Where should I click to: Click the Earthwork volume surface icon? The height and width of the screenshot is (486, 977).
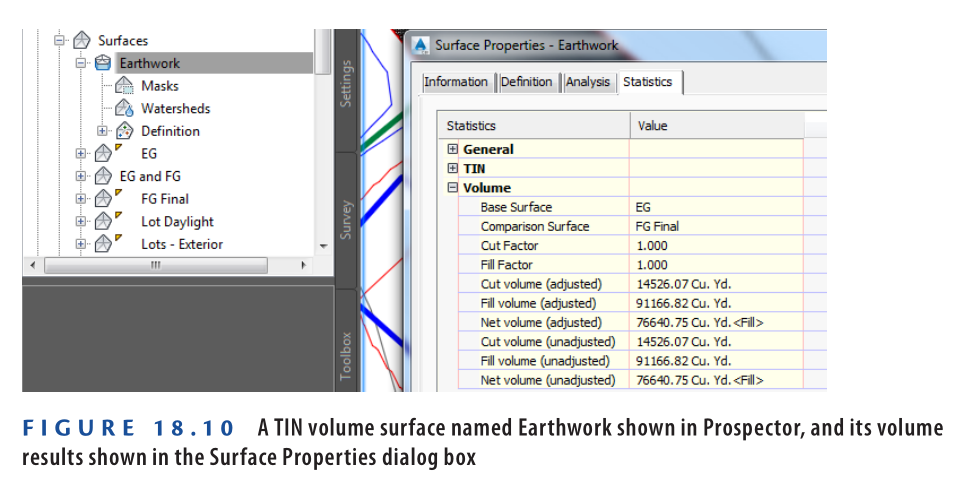tap(102, 63)
